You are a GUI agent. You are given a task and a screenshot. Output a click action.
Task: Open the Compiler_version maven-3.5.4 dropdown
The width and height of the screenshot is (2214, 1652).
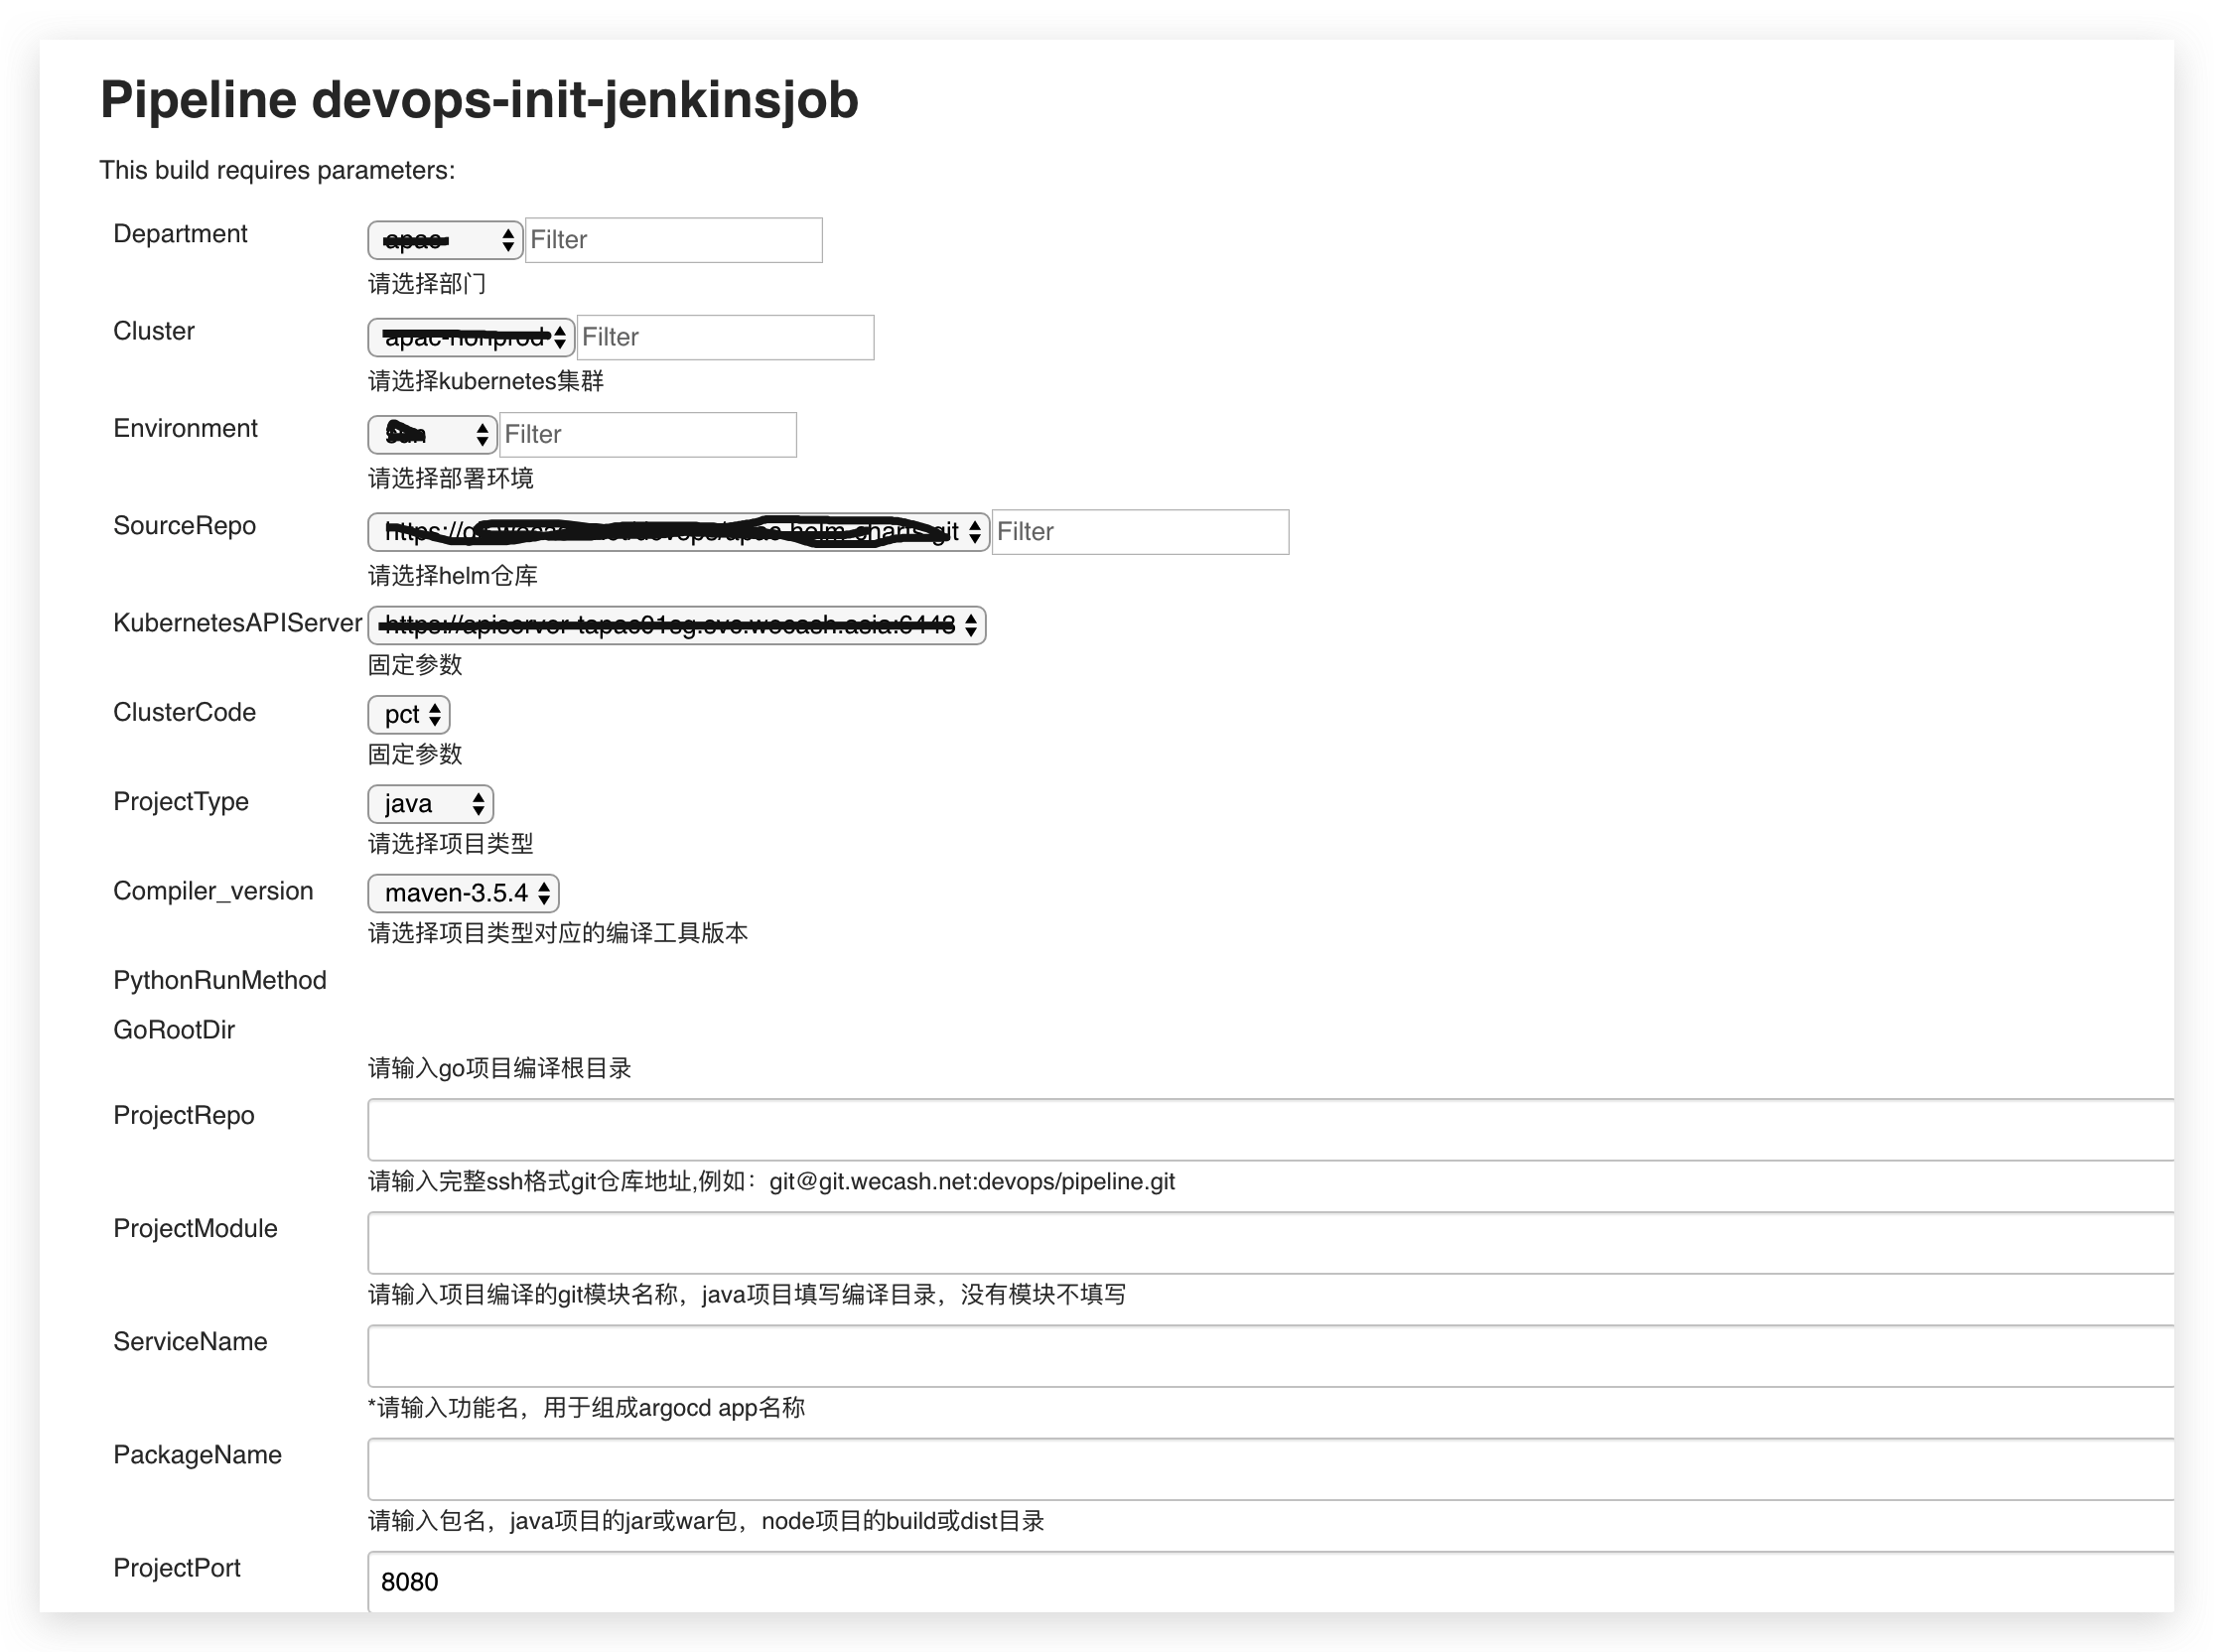[x=463, y=893]
